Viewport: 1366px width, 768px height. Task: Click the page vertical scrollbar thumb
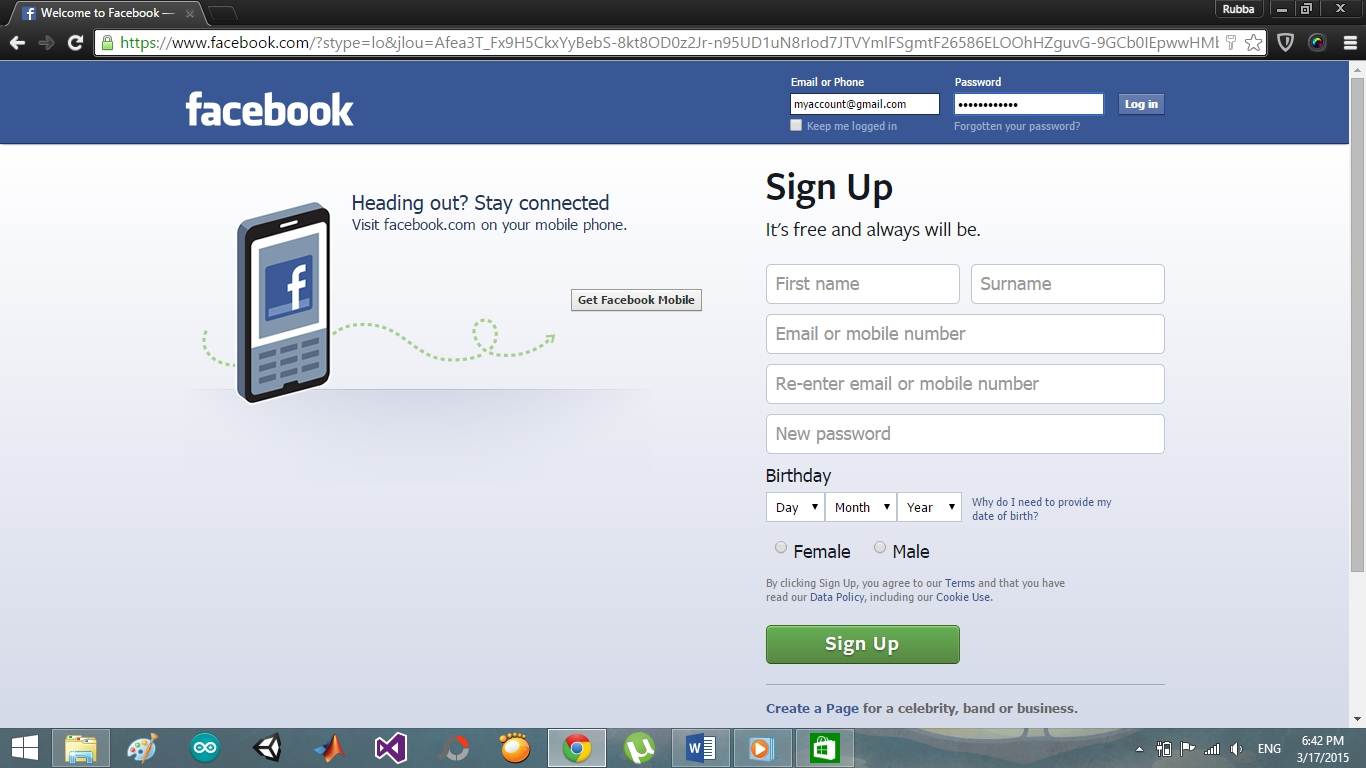pos(1357,325)
